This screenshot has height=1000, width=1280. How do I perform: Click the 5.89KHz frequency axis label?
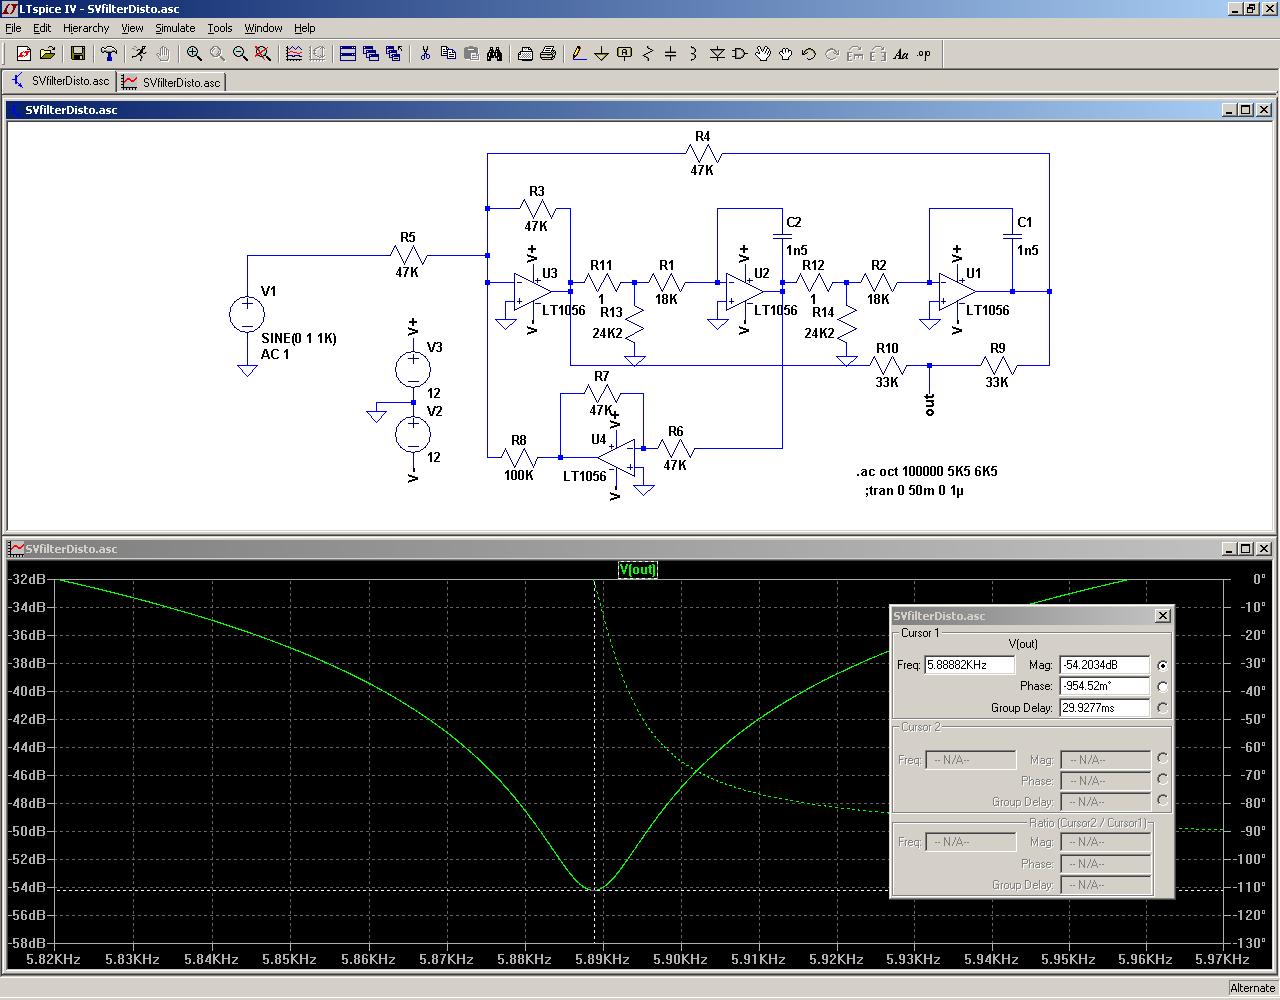click(603, 959)
